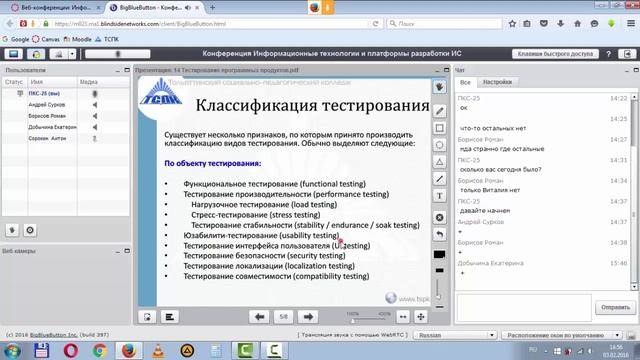Image resolution: width=640 pixels, height=360 pixels.
Task: Adjust the presentation zoom slider
Action: 368,318
